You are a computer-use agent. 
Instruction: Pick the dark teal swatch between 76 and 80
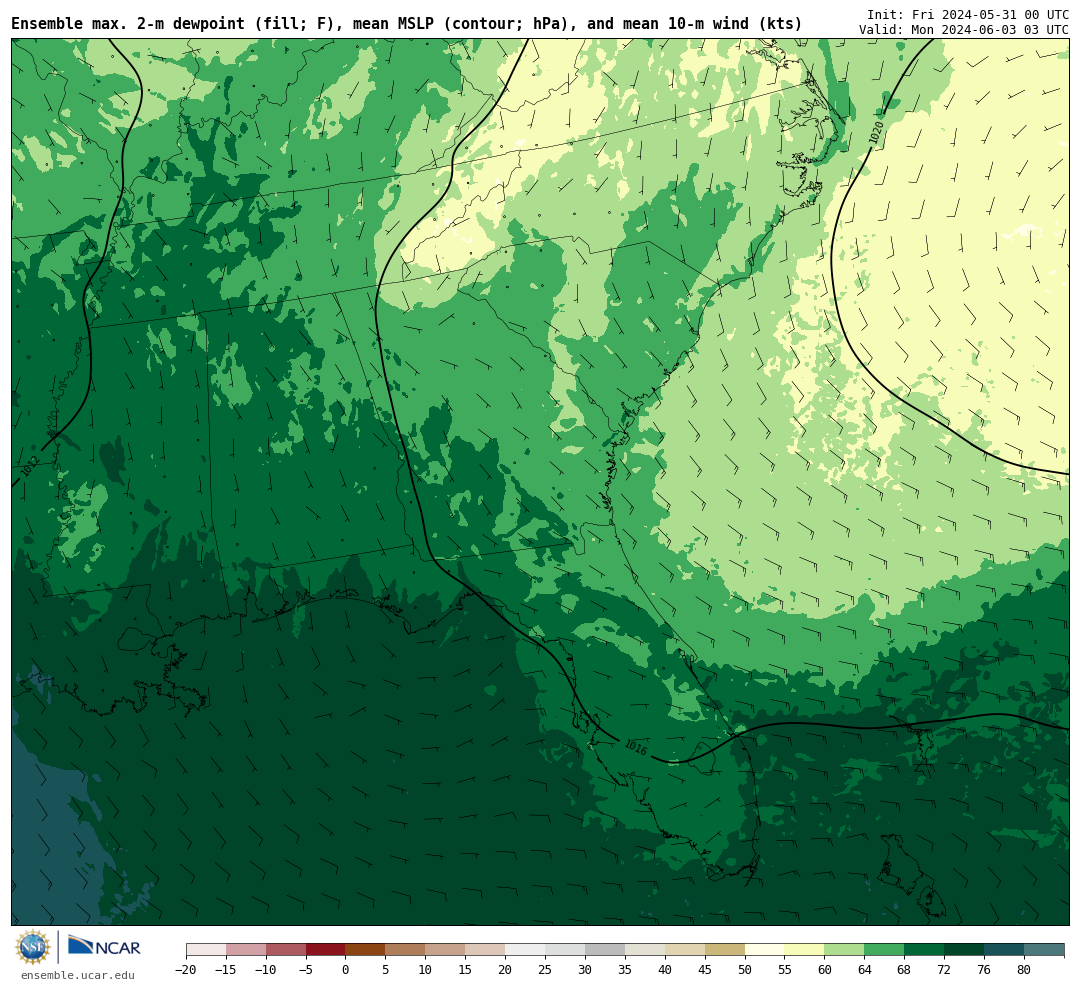1005,950
